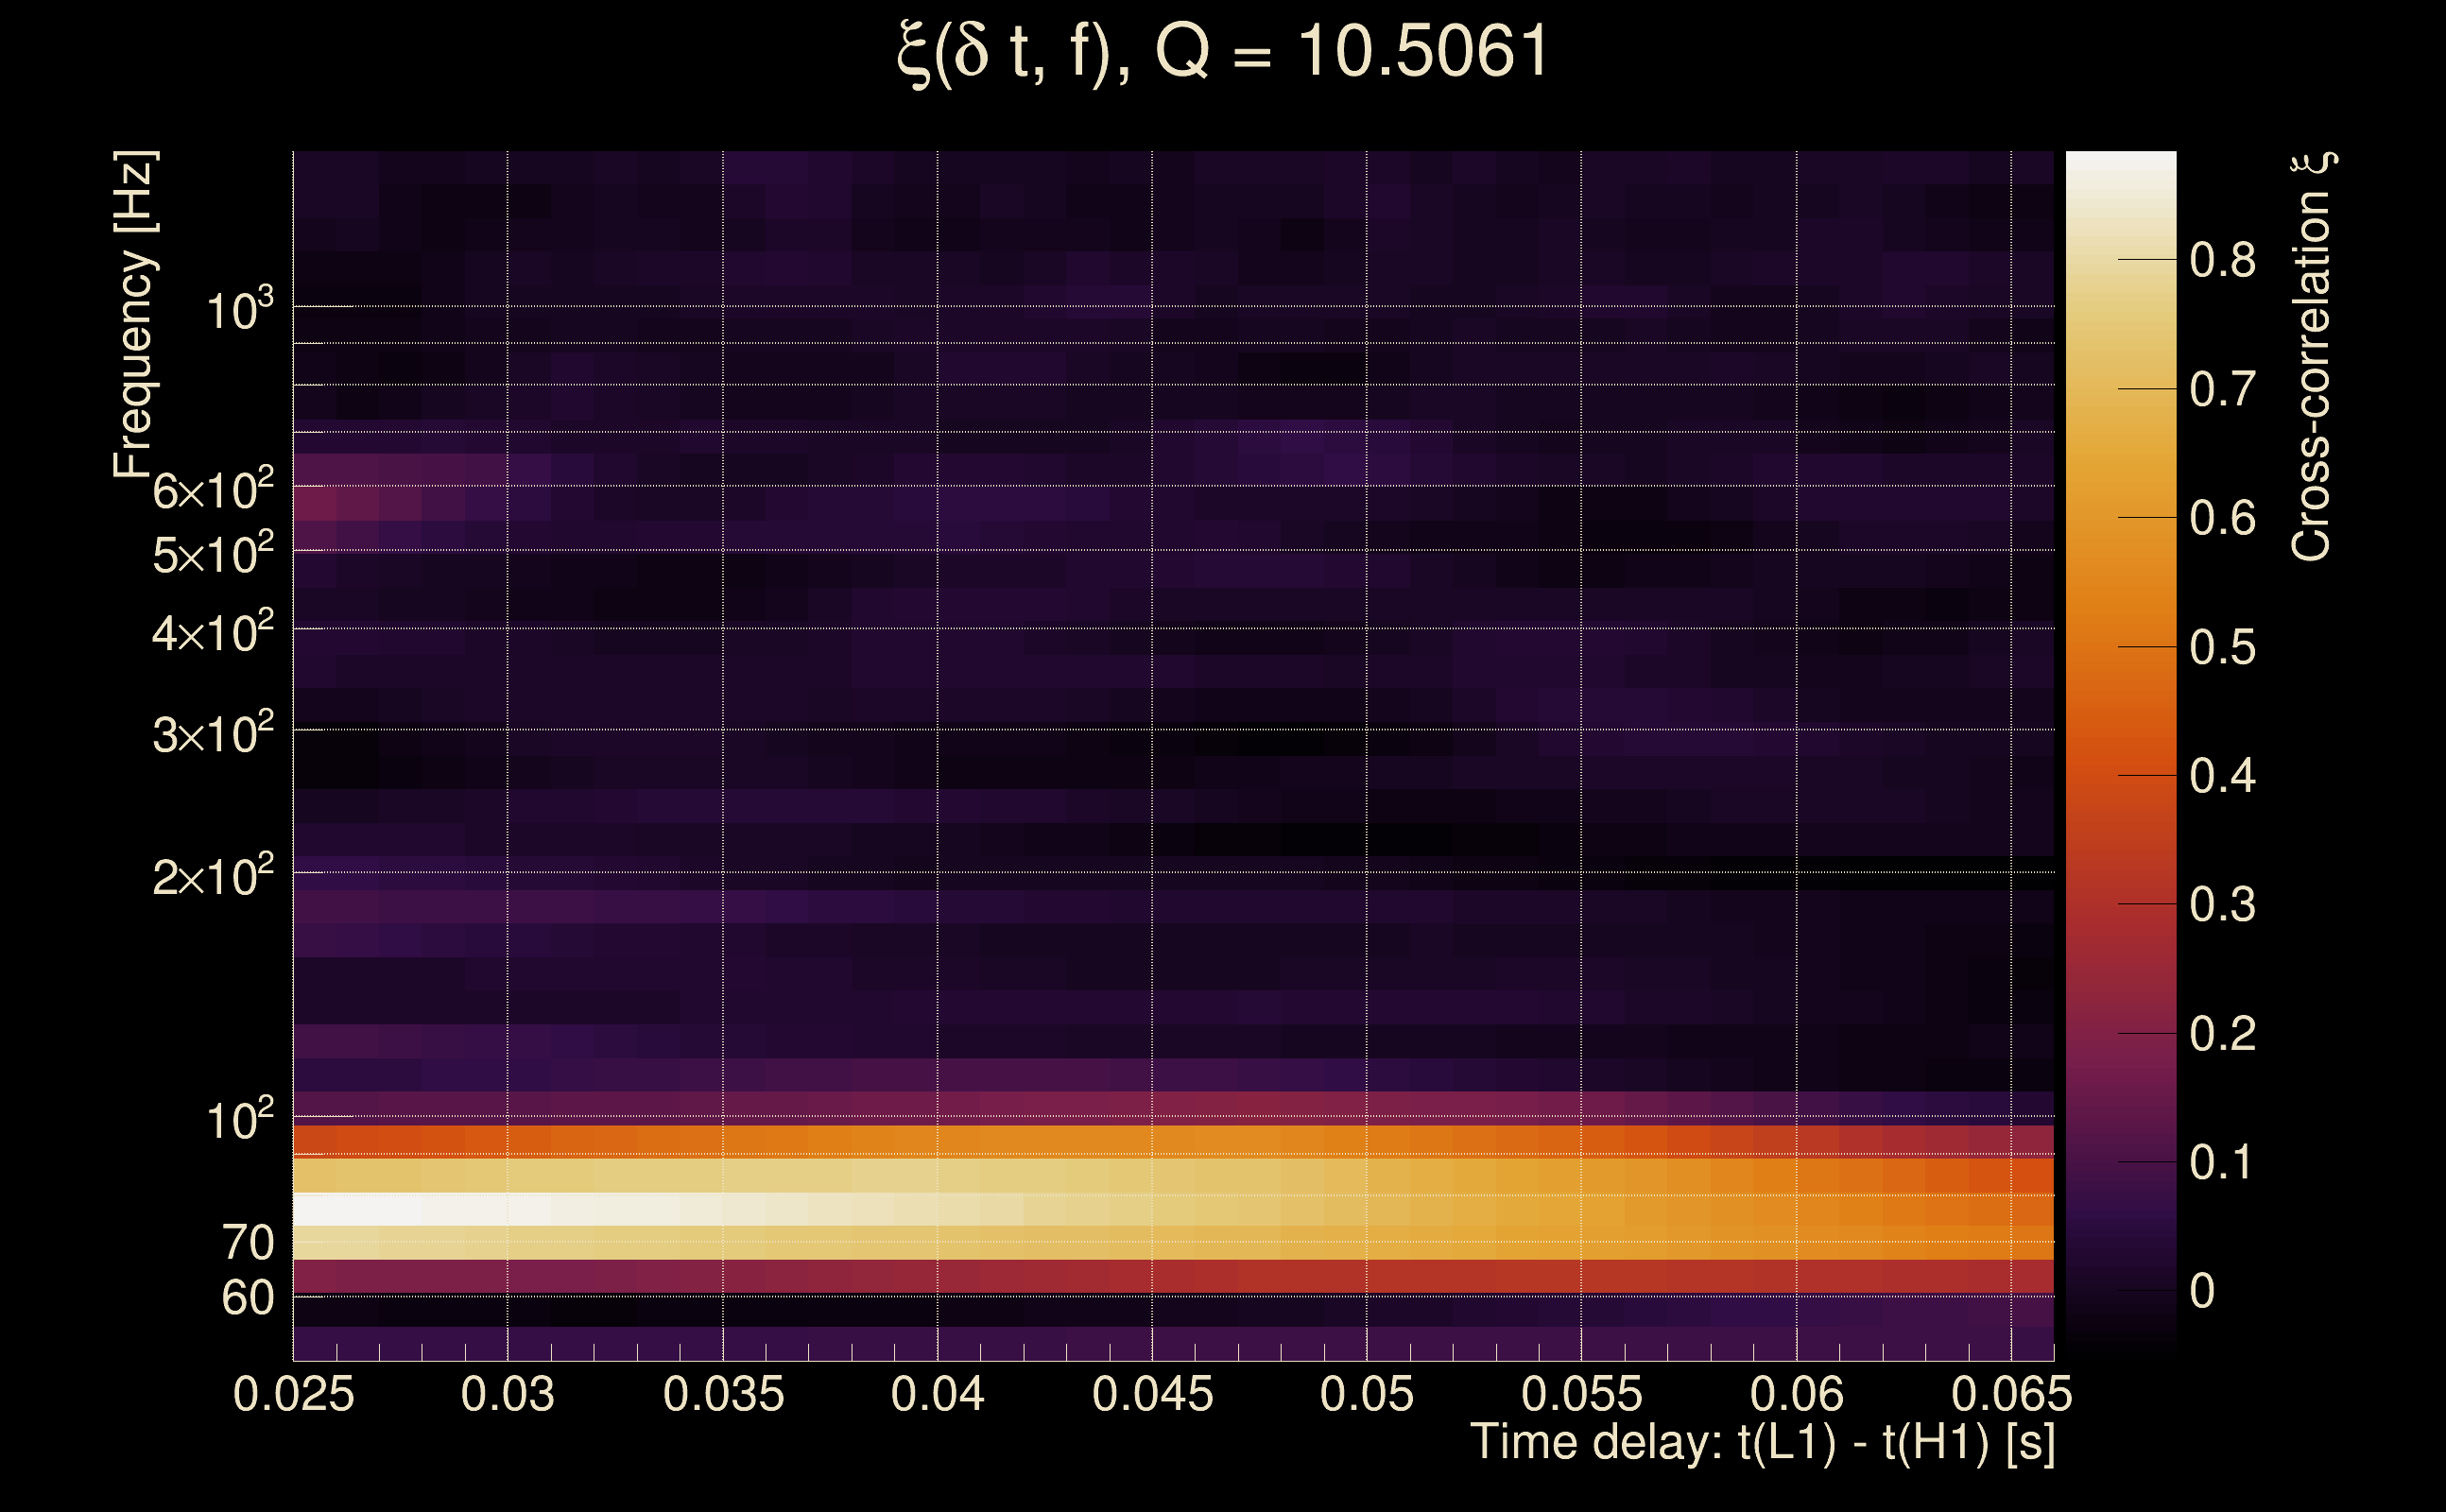
Task: Click the 0.025 tick label on the x-axis
Action: click(293, 1394)
